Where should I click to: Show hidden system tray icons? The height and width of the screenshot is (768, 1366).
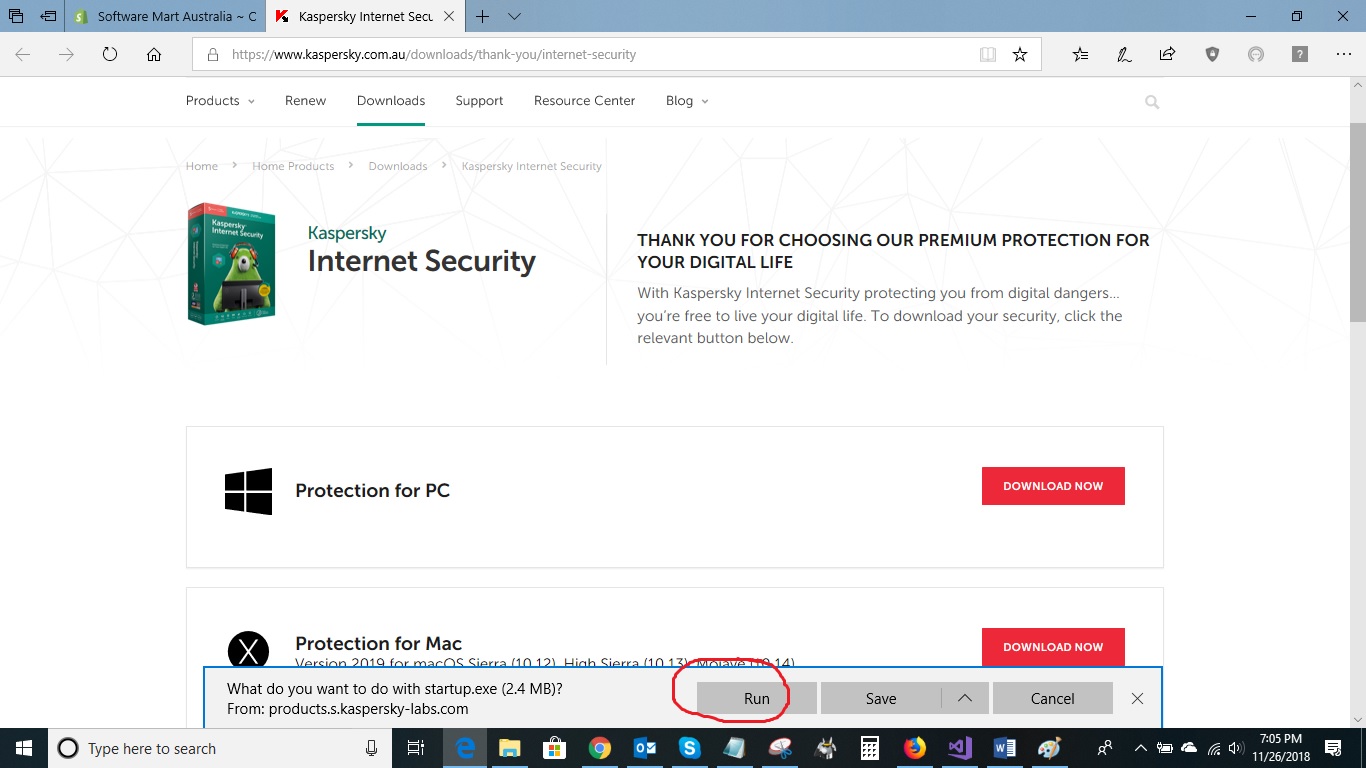(1140, 748)
